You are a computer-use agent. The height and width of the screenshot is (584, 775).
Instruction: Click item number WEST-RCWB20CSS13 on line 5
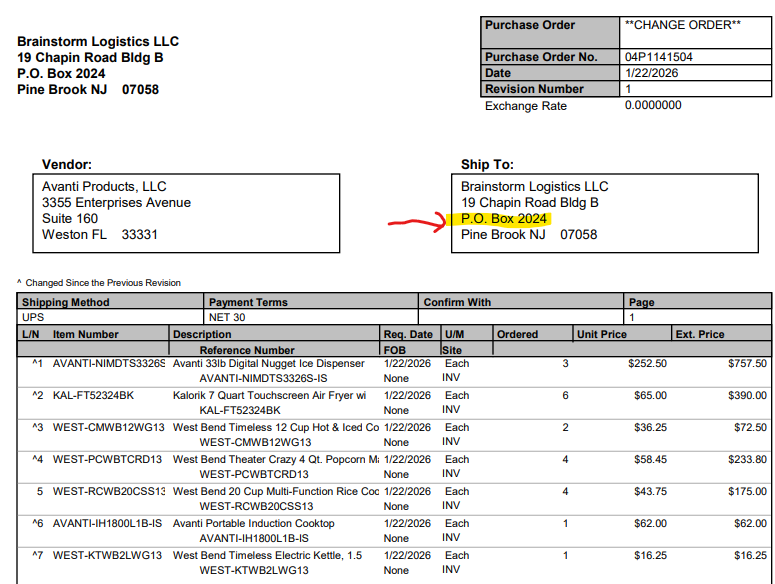pyautogui.click(x=109, y=492)
